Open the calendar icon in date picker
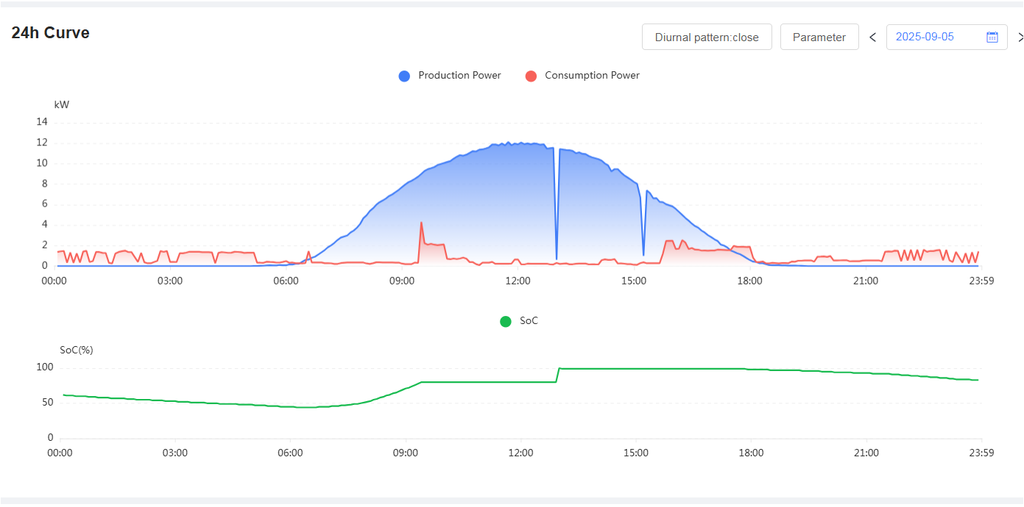This screenshot has width=1024, height=507. (992, 37)
